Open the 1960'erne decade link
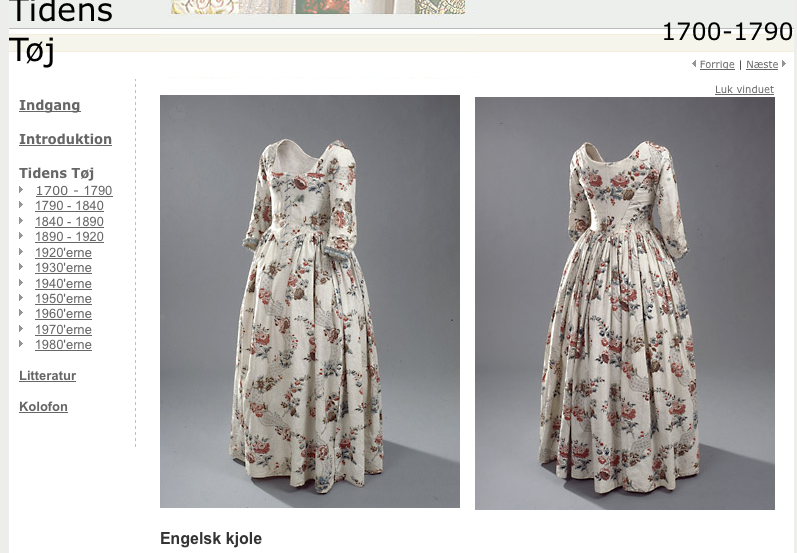The width and height of the screenshot is (797, 553). coord(64,314)
